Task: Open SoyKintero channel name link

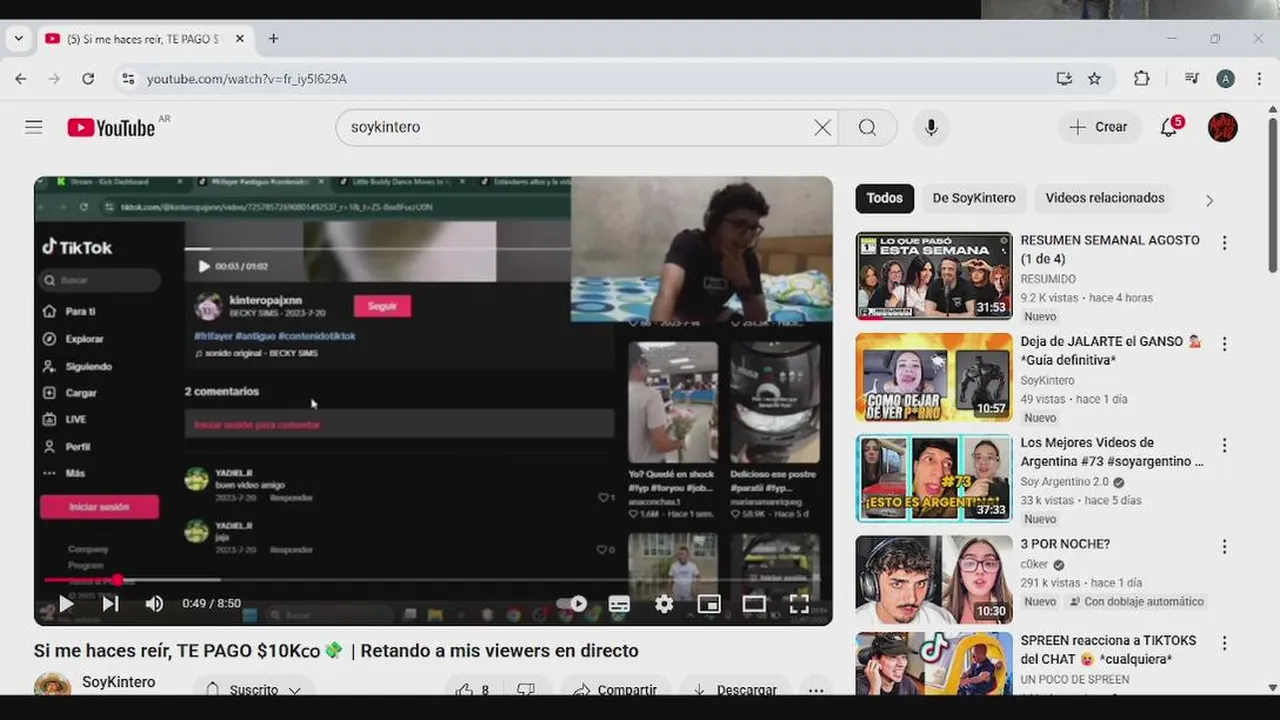Action: click(x=118, y=682)
